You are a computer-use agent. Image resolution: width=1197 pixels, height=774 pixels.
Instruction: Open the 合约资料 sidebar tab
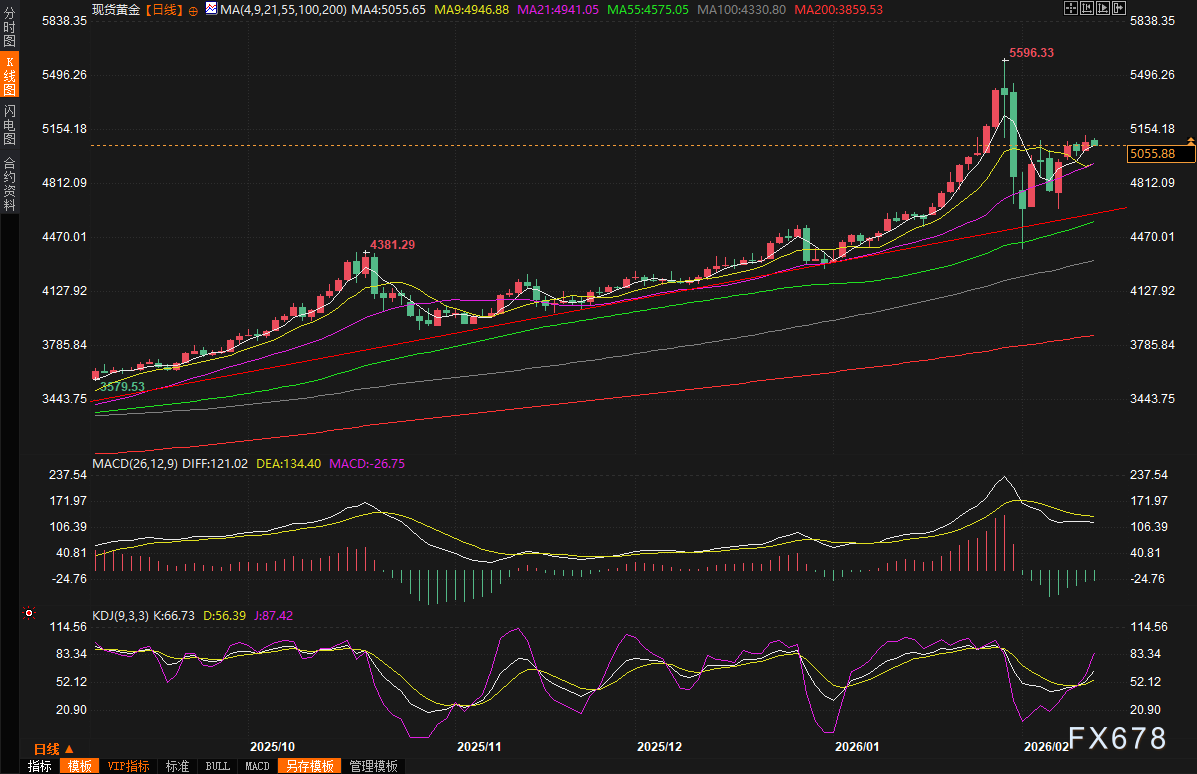click(x=9, y=183)
